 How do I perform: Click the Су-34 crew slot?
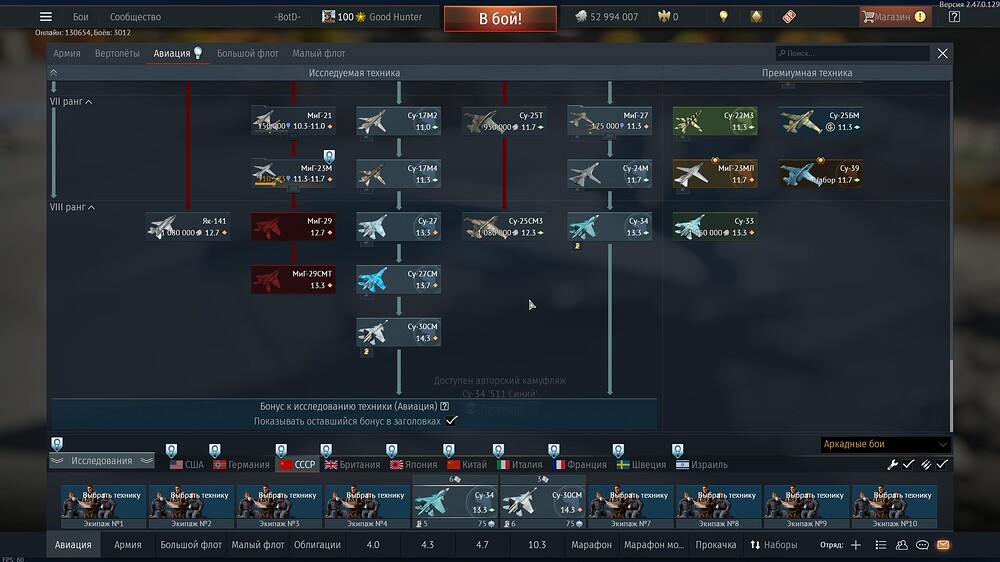pos(455,507)
